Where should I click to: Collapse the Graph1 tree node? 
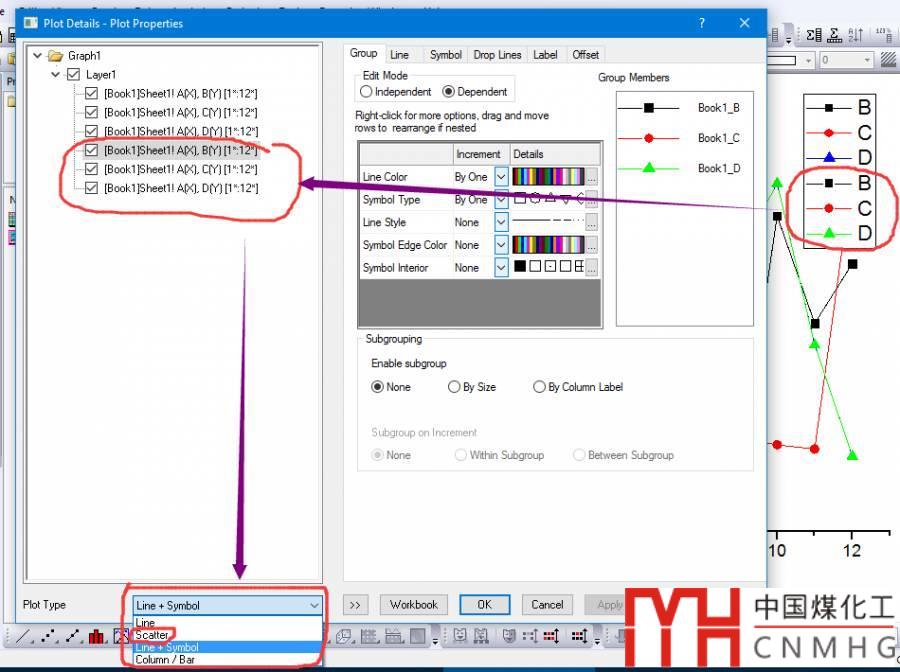click(x=38, y=56)
